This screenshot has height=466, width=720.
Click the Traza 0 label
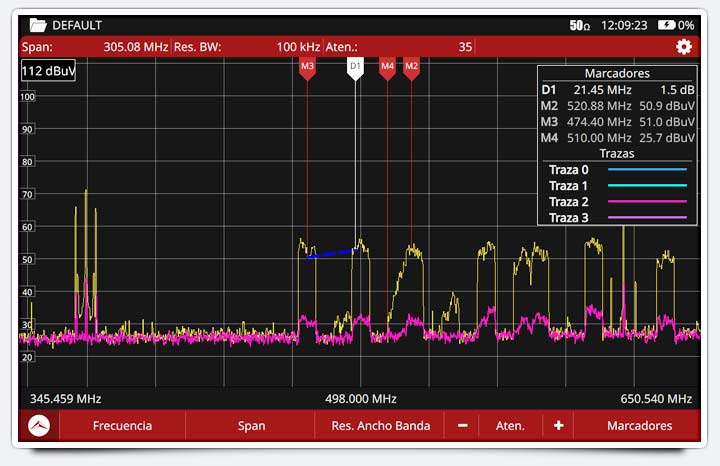tap(568, 170)
